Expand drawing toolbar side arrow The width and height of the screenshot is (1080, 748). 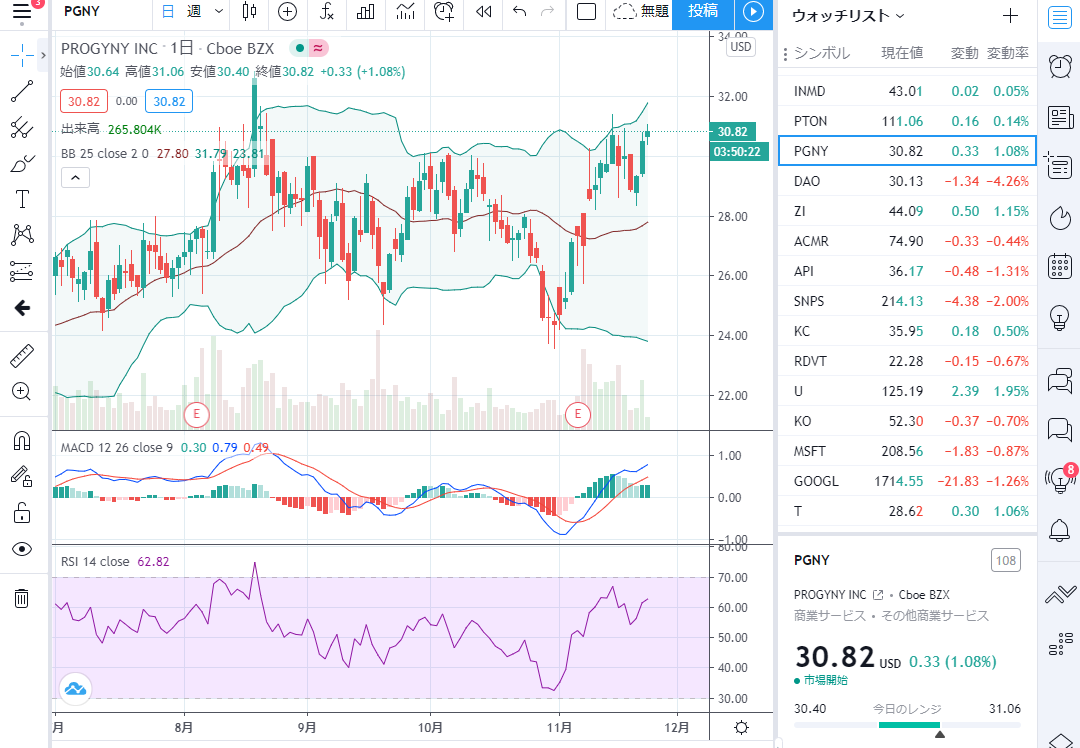click(43, 55)
